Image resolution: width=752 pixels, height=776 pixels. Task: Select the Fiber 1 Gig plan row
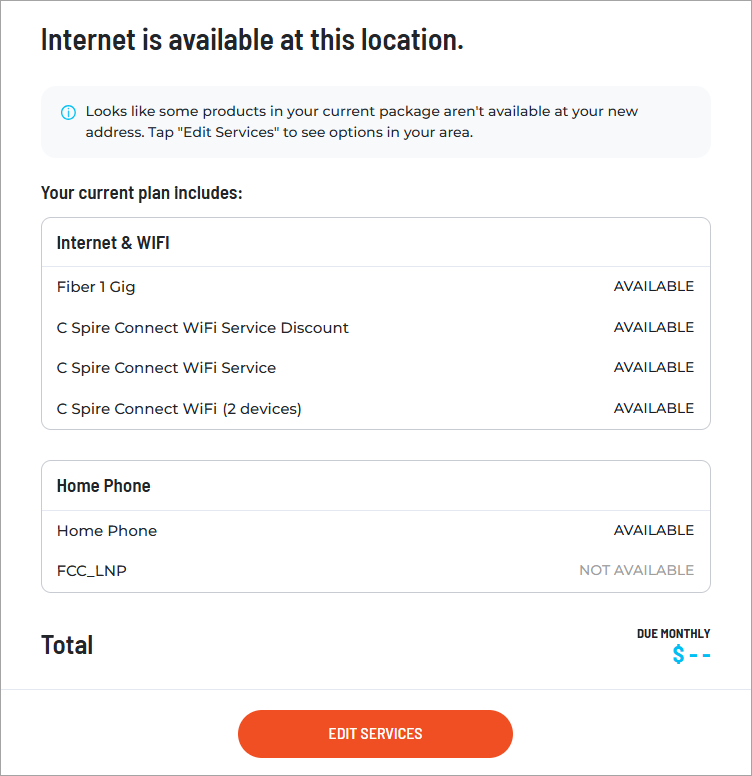pos(96,287)
